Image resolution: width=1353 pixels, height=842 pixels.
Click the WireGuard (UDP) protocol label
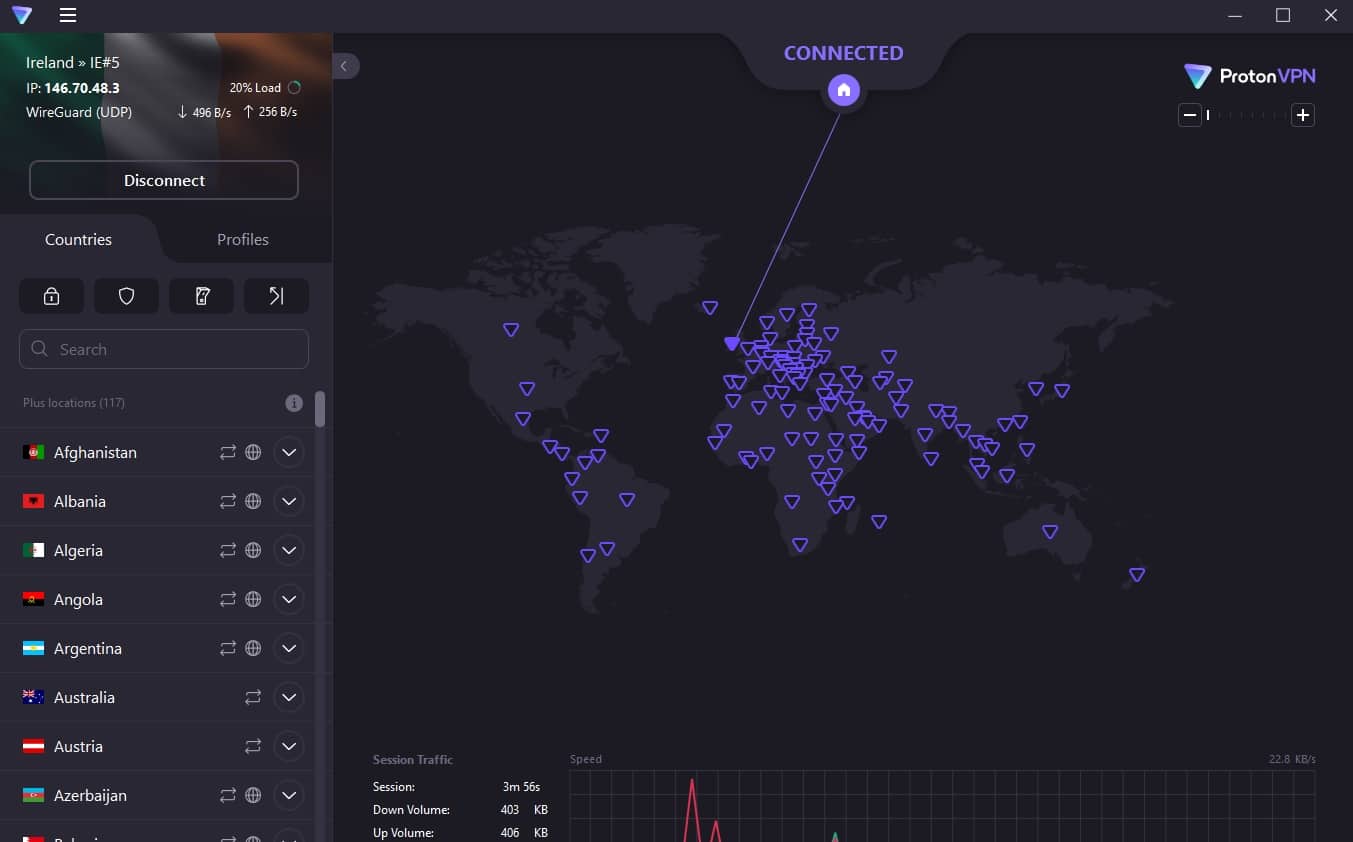79,112
